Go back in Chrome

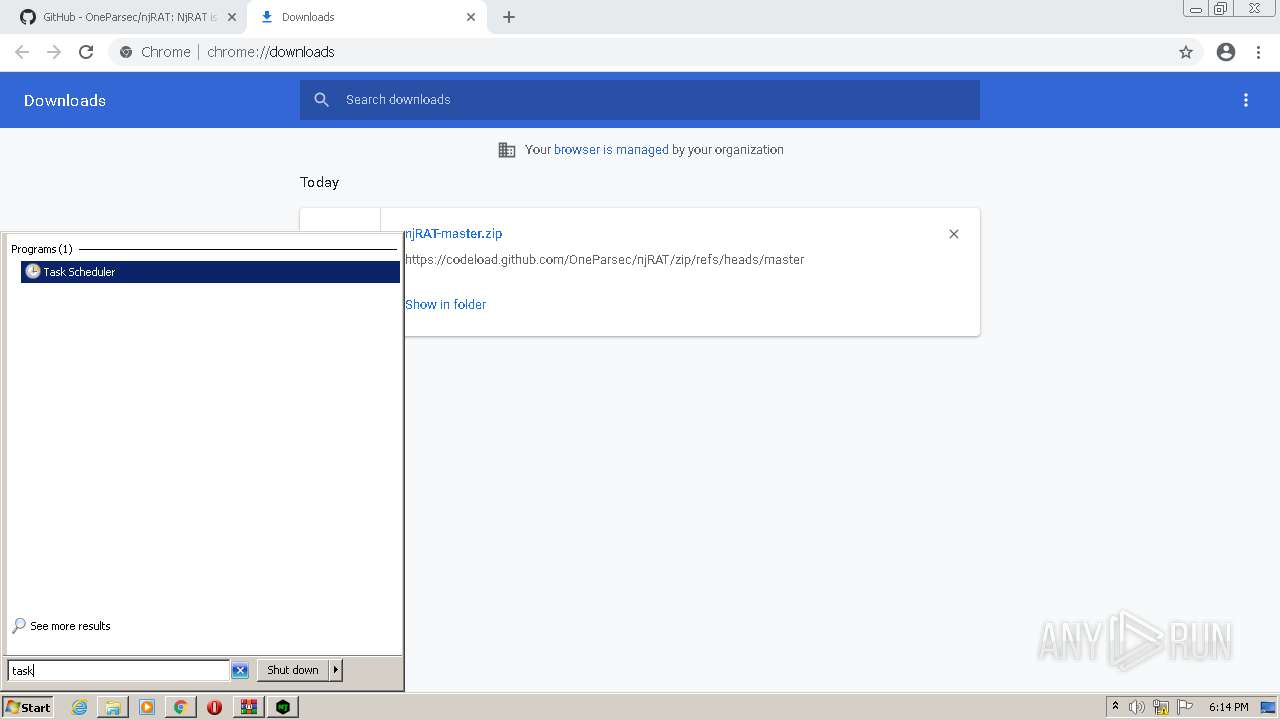coord(22,52)
